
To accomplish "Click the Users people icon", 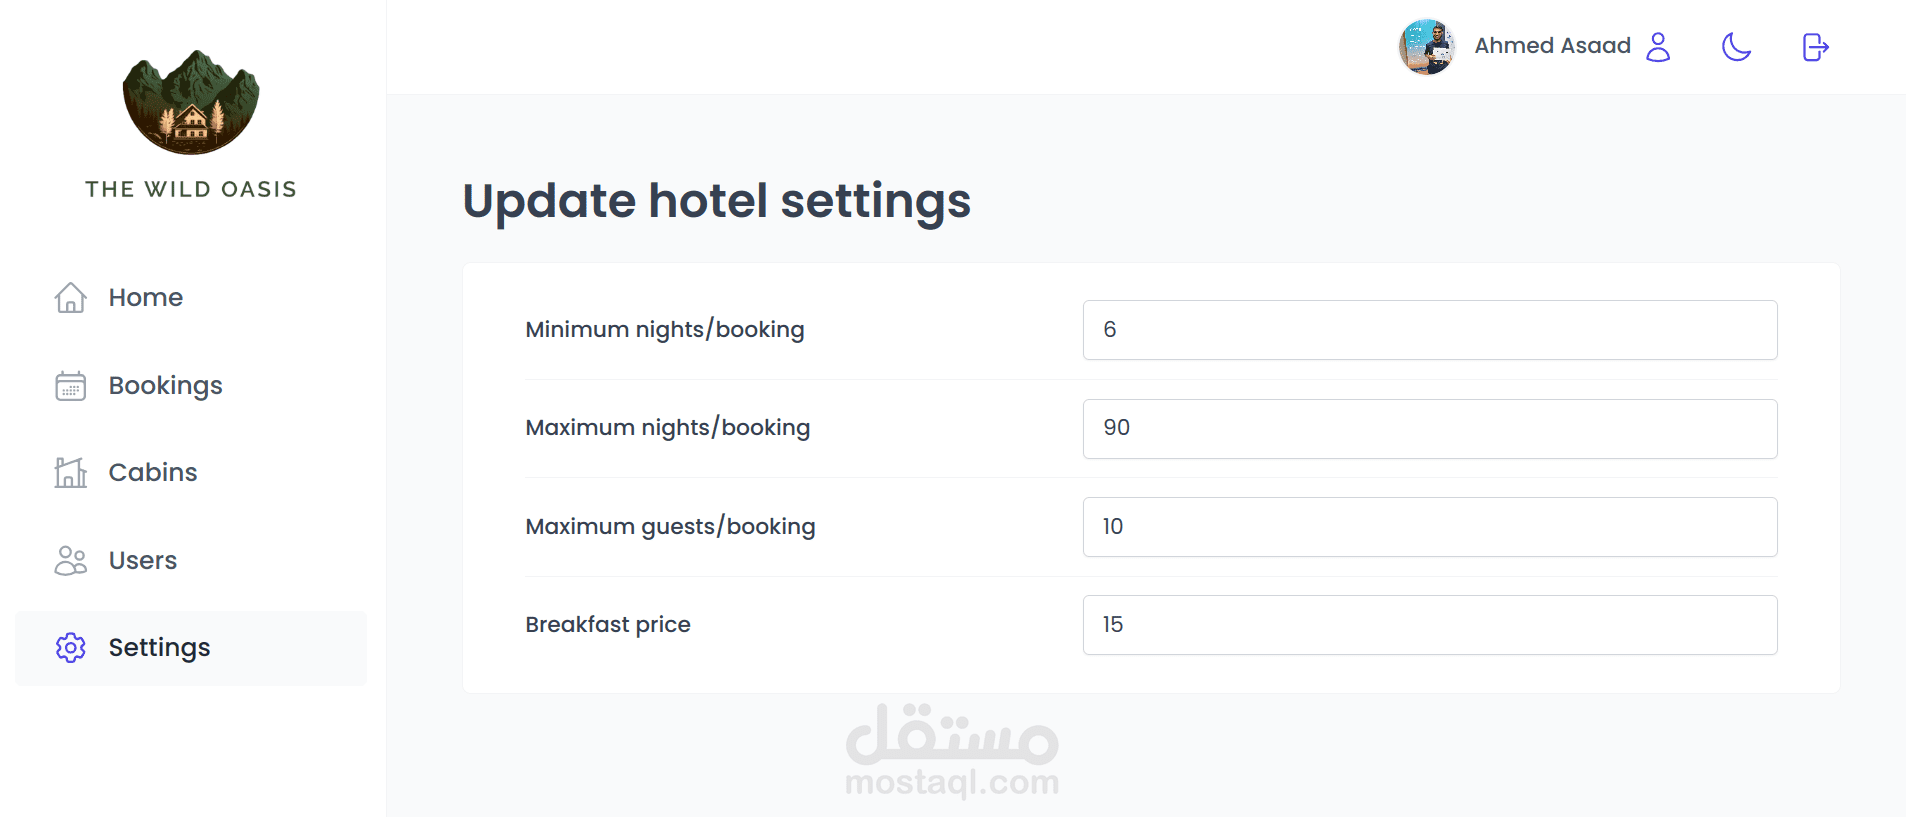I will click(70, 560).
